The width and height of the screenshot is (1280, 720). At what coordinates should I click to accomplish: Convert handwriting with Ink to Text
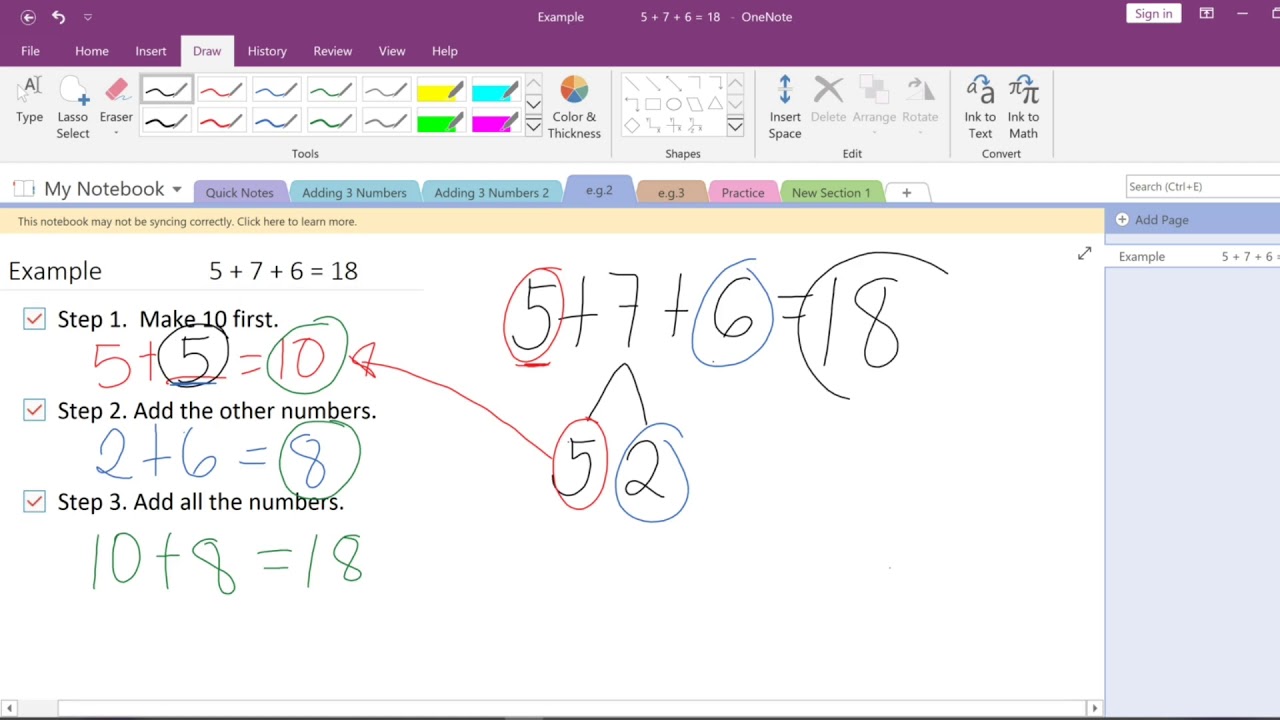point(980,108)
